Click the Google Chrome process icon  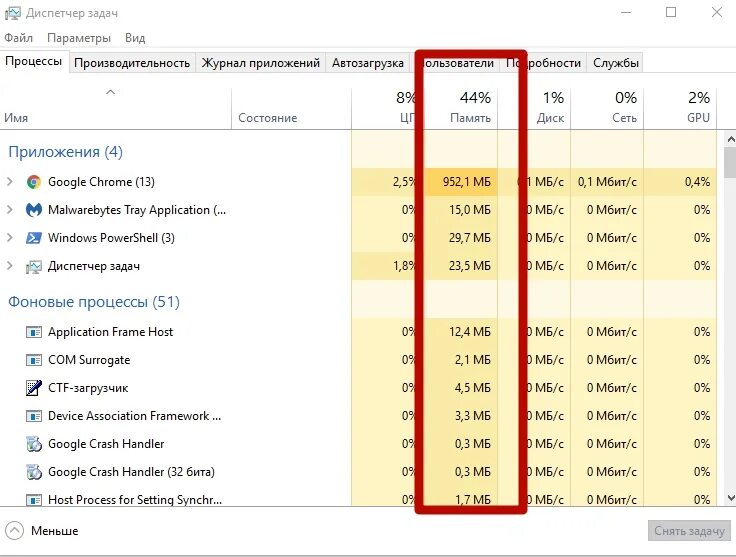34,182
